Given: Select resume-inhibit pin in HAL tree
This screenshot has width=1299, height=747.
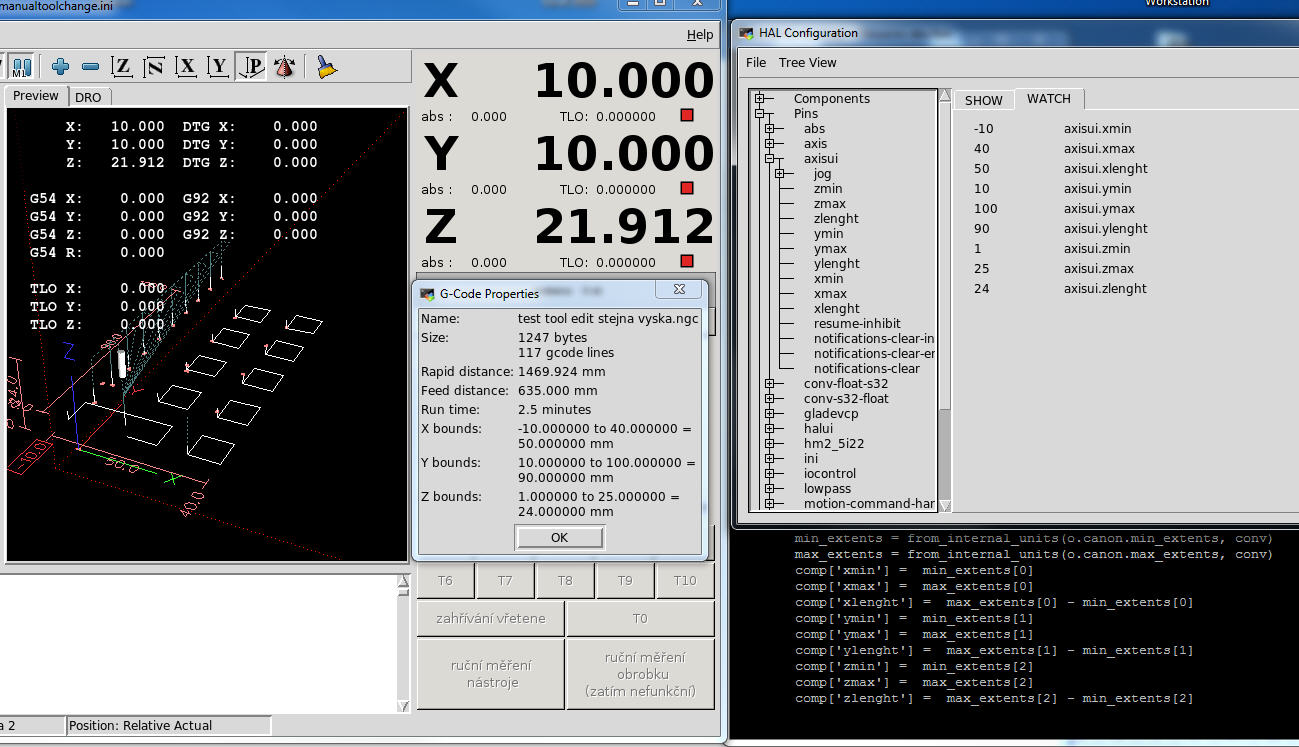Looking at the screenshot, I should pyautogui.click(x=857, y=324).
